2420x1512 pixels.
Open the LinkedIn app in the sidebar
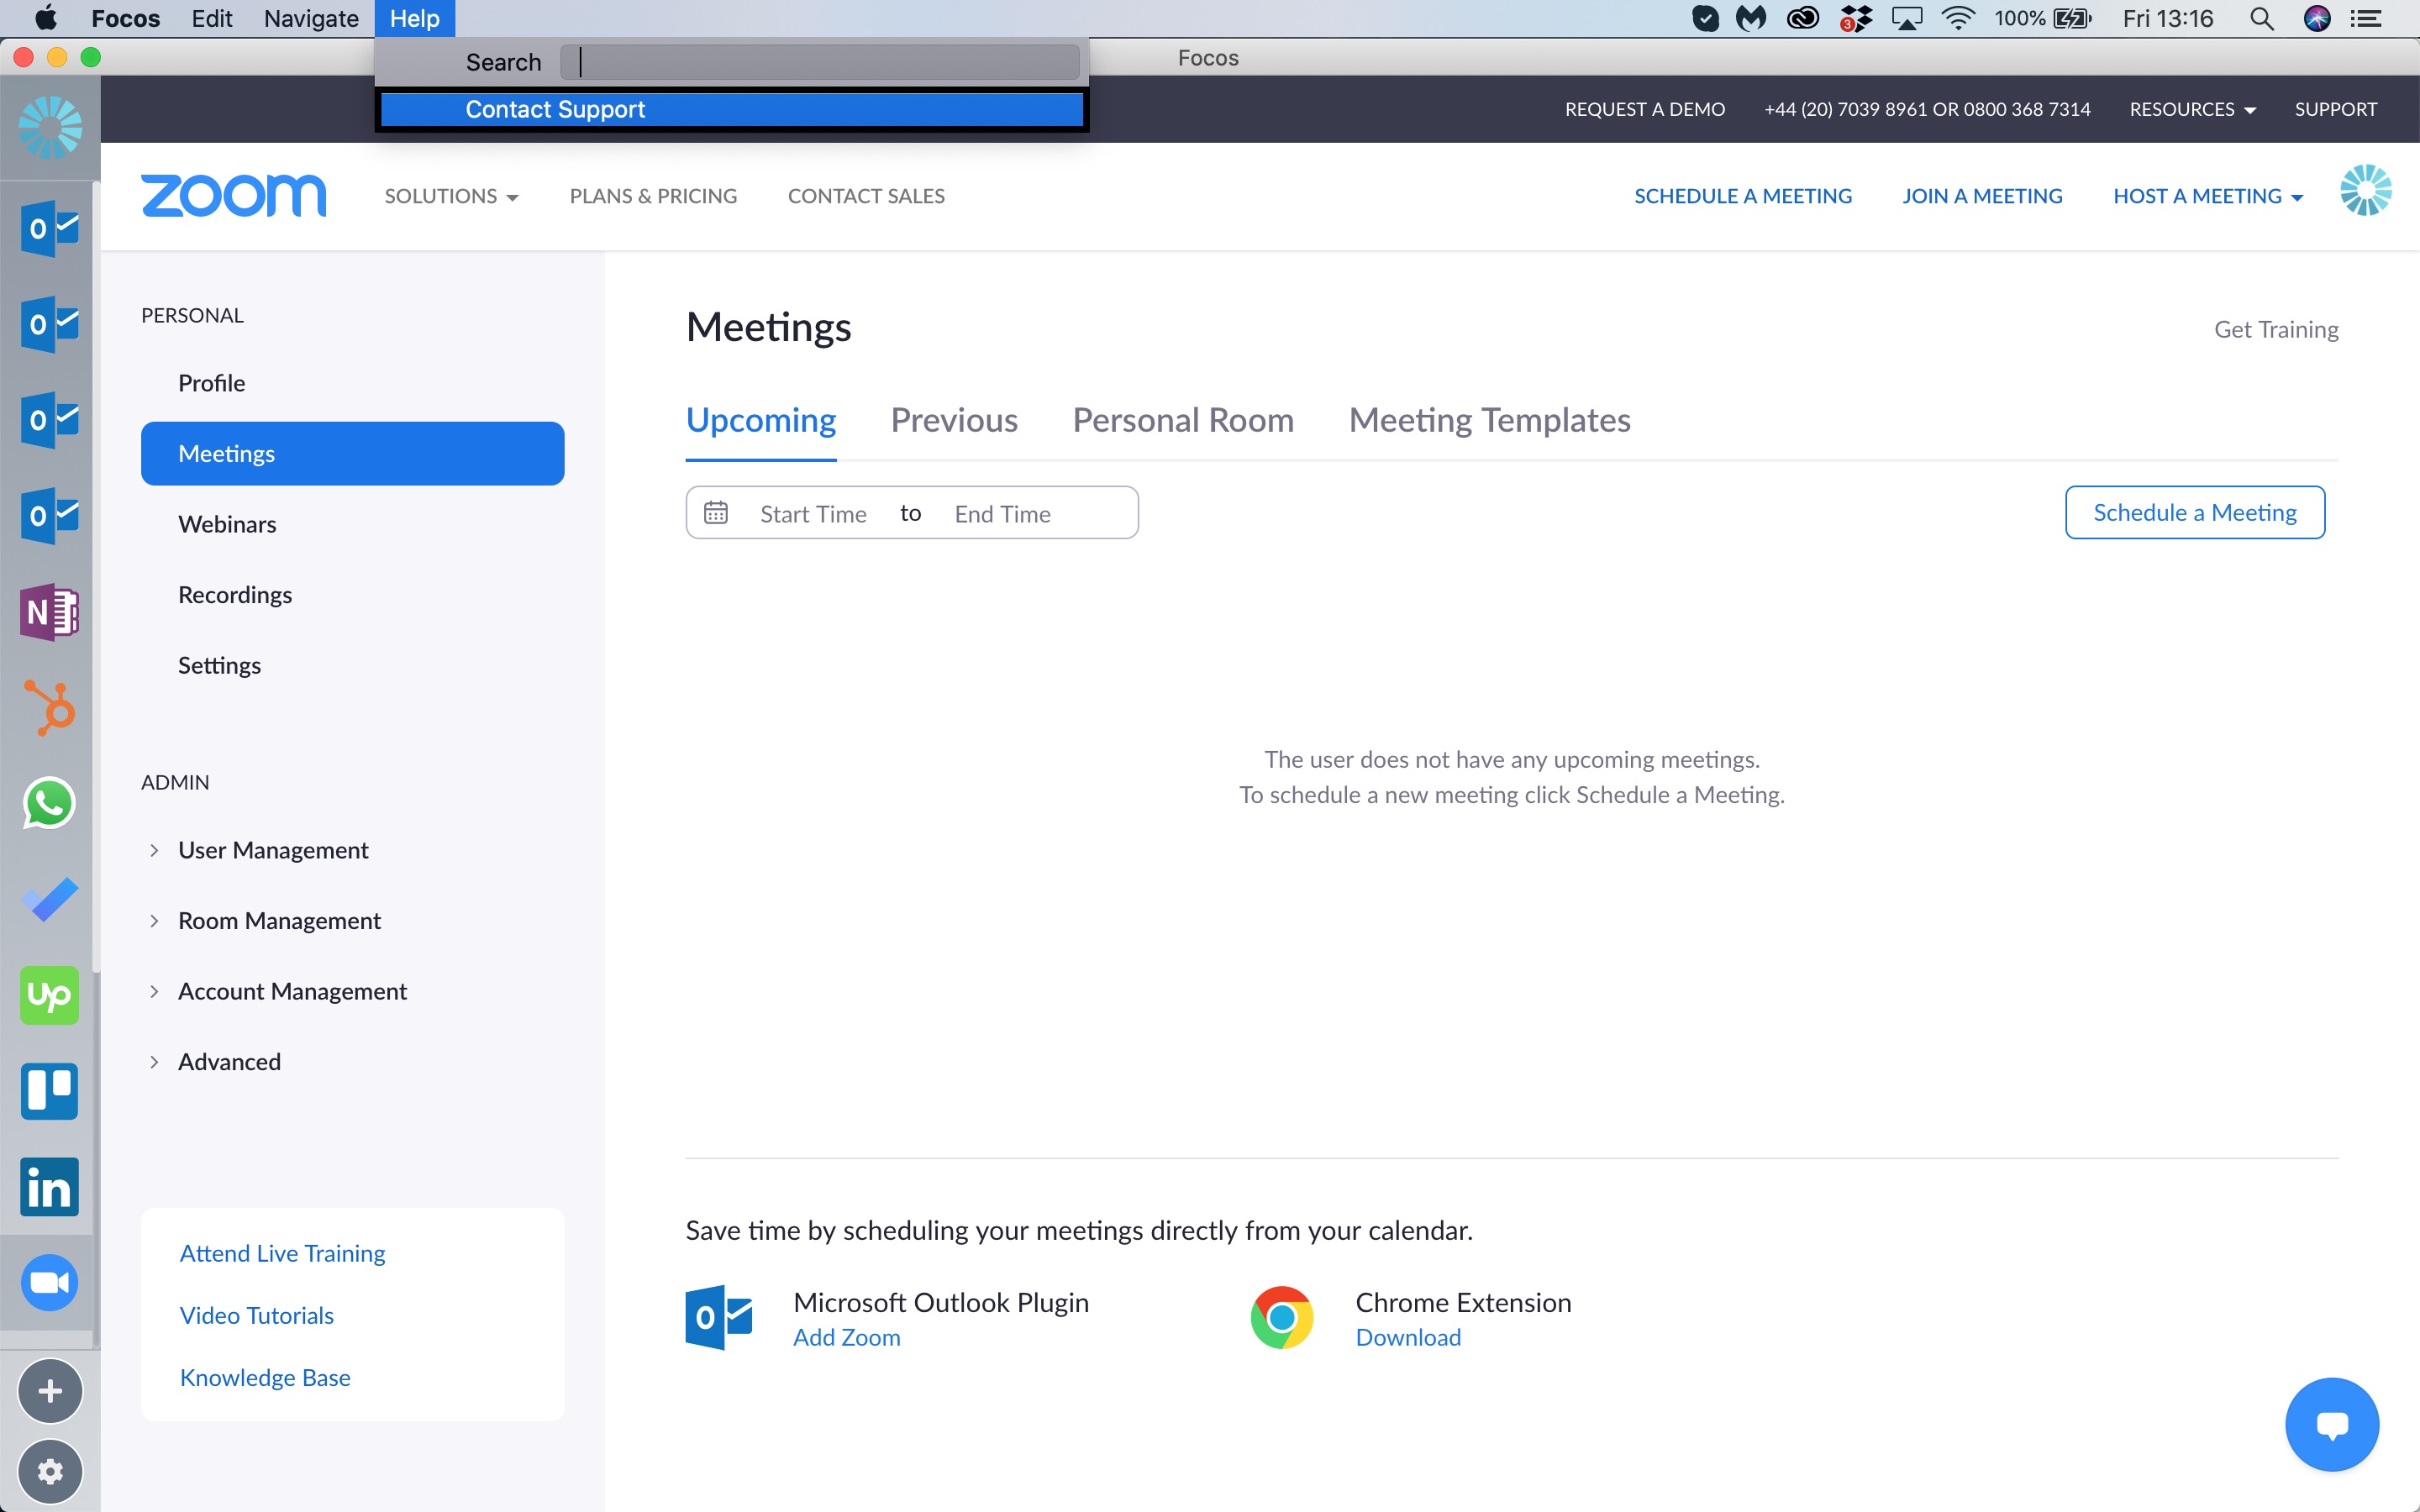point(49,1187)
